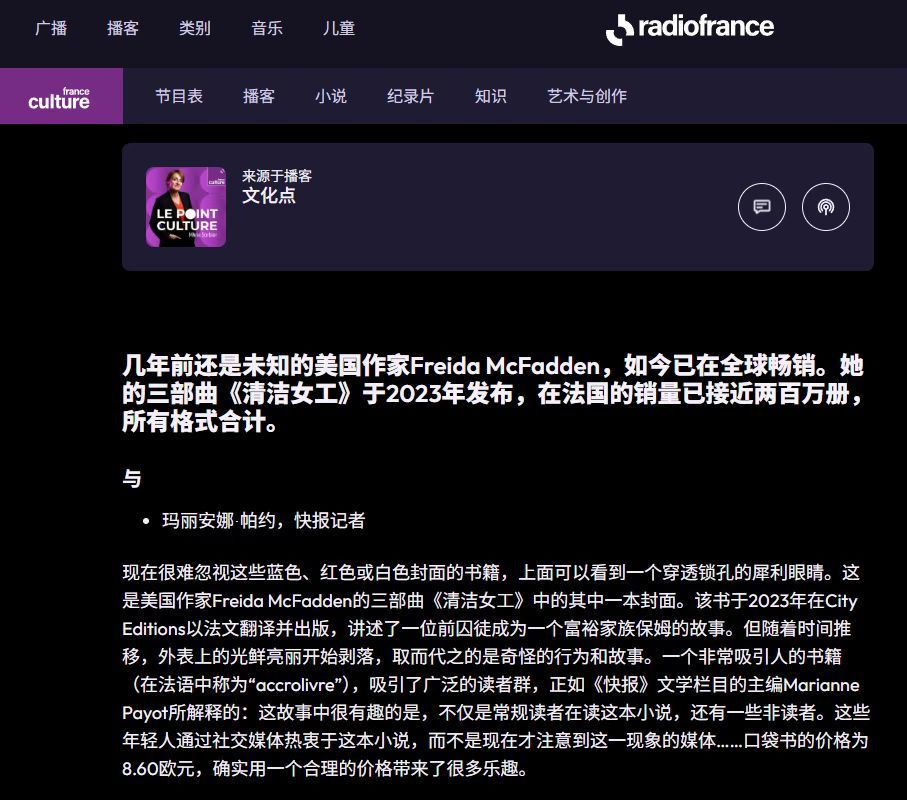Open 广播 in the top navigation
907x800 pixels.
point(51,28)
